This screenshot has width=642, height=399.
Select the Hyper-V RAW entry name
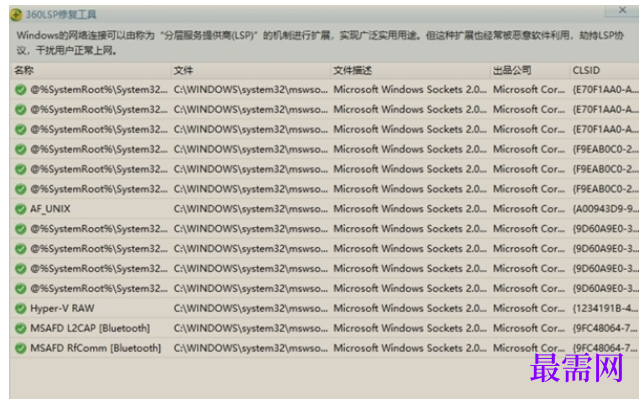(x=62, y=309)
